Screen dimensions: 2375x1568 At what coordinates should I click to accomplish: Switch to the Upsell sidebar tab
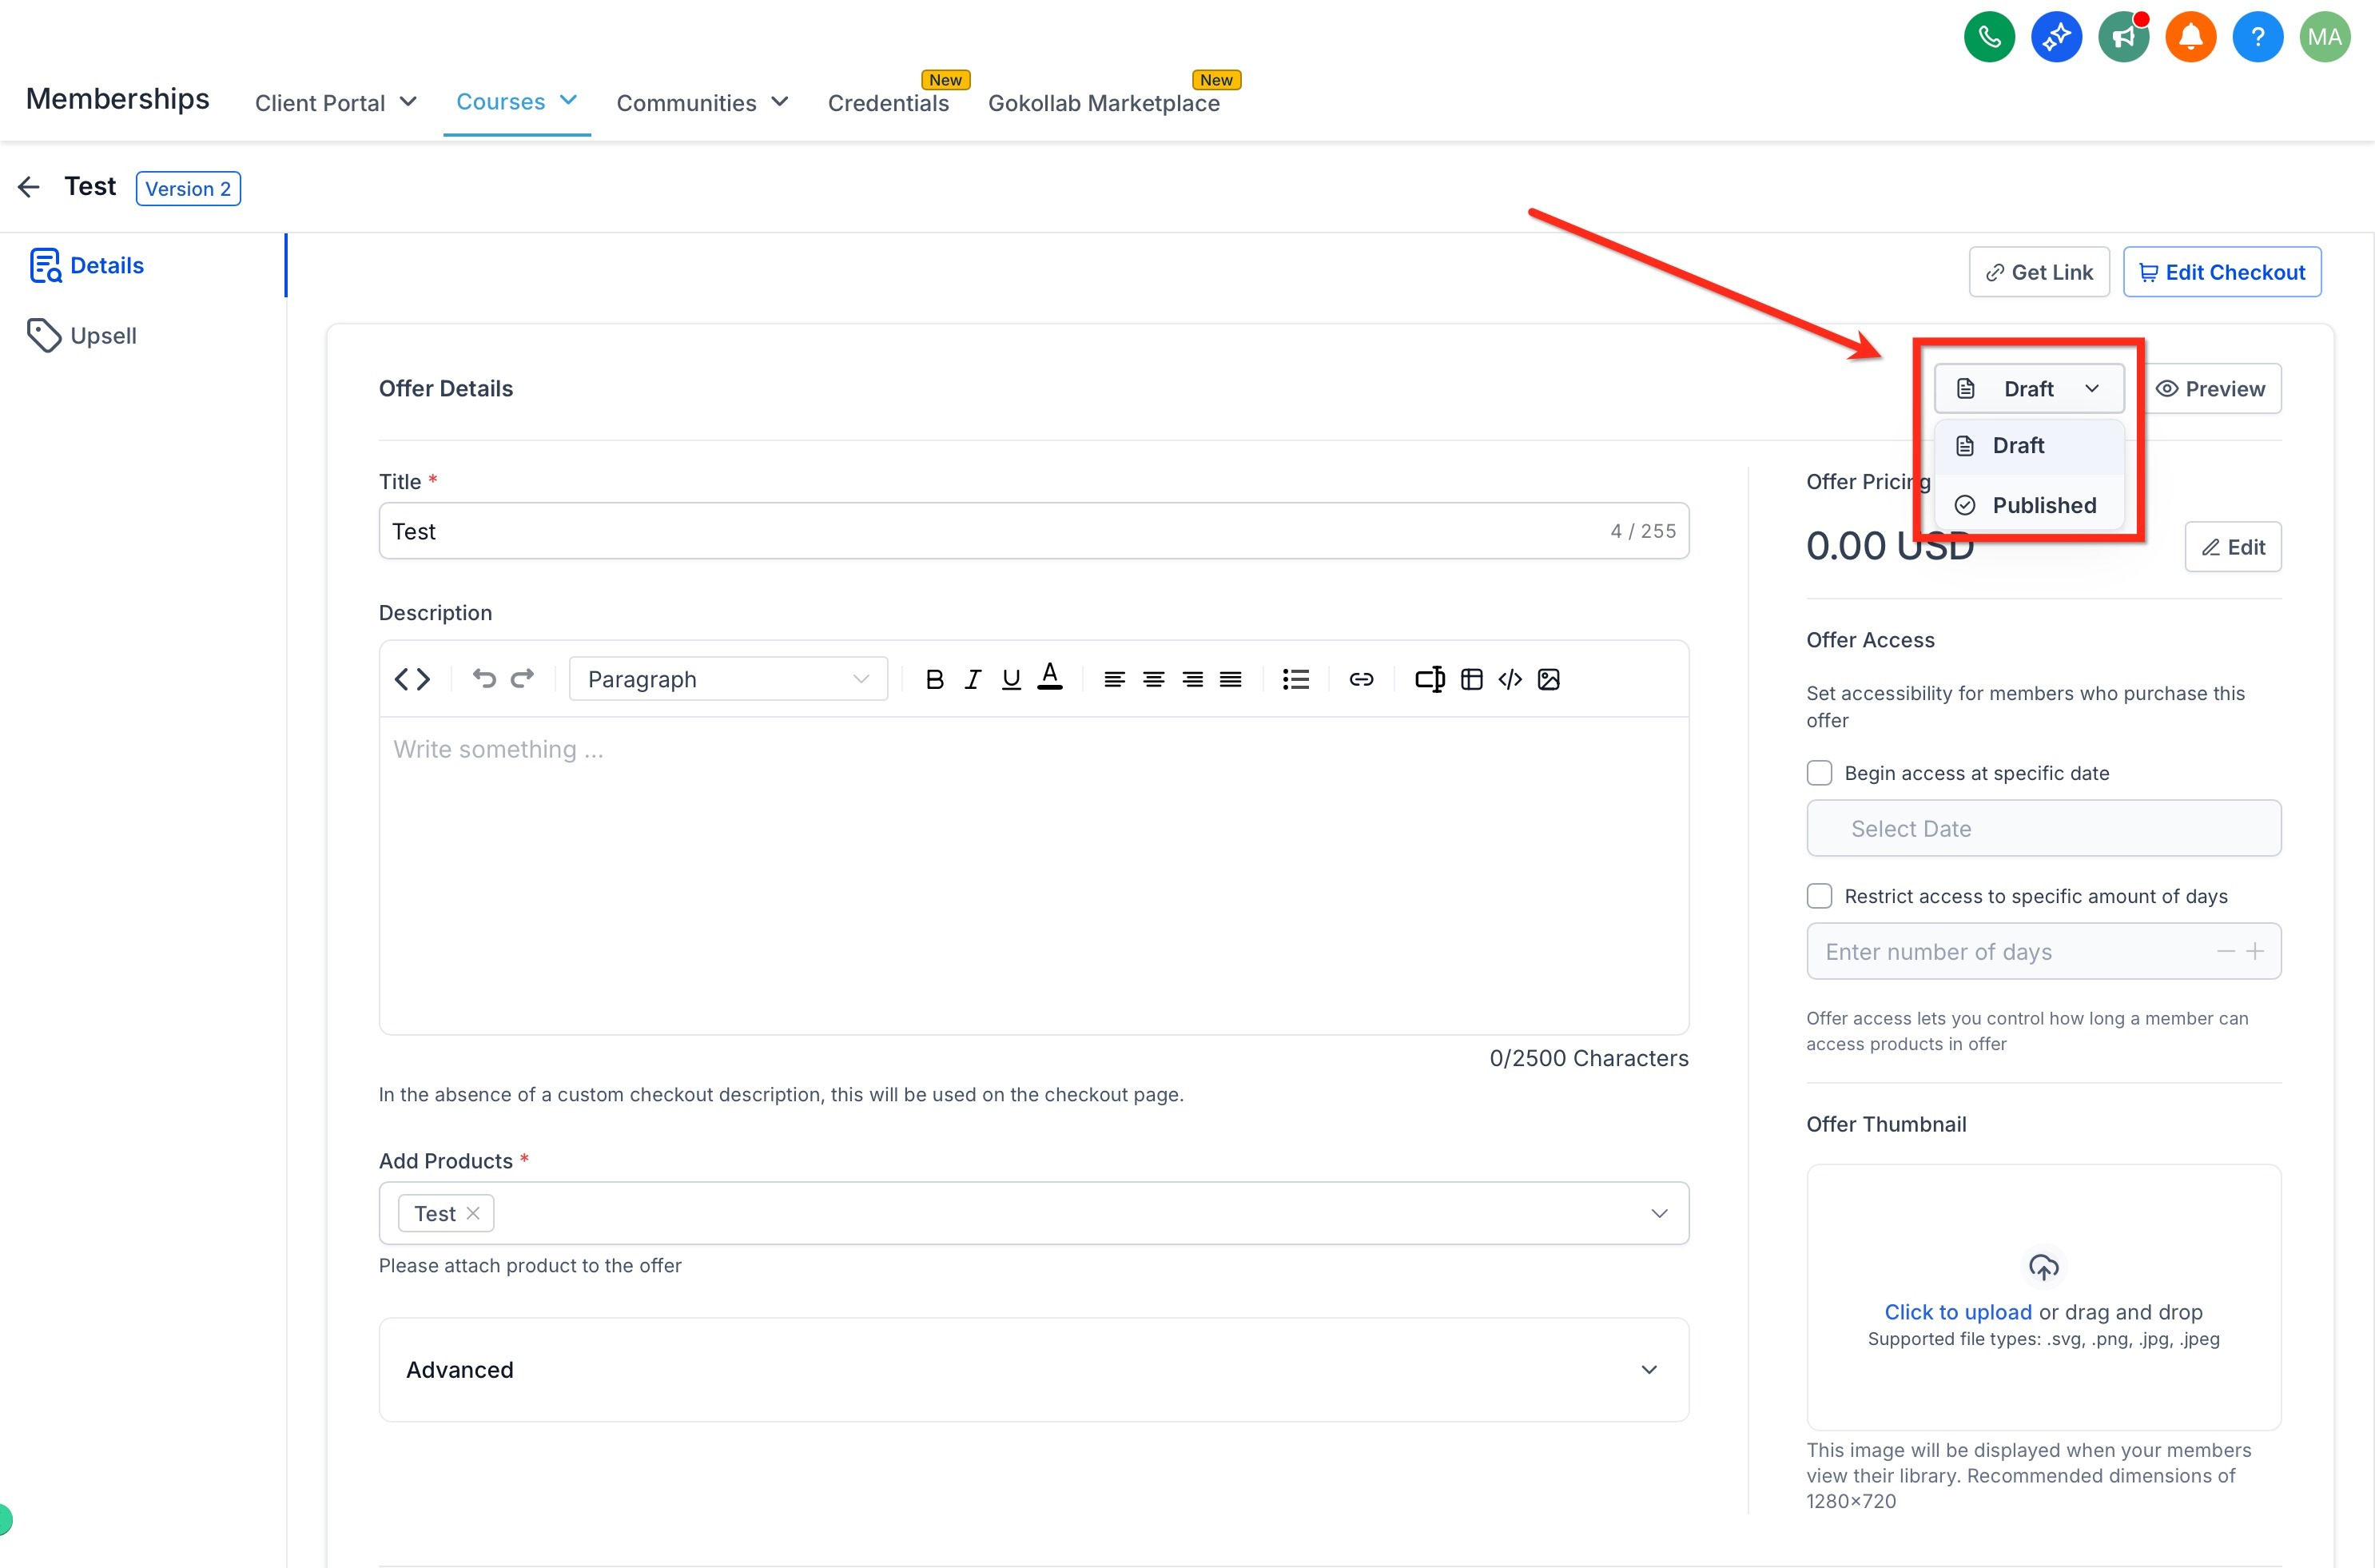(x=83, y=336)
